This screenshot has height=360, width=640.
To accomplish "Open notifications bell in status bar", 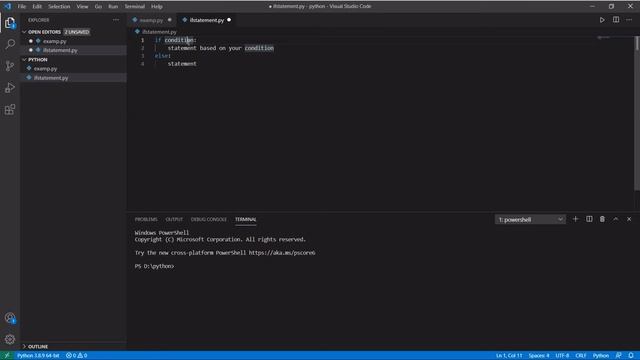I will point(631,356).
